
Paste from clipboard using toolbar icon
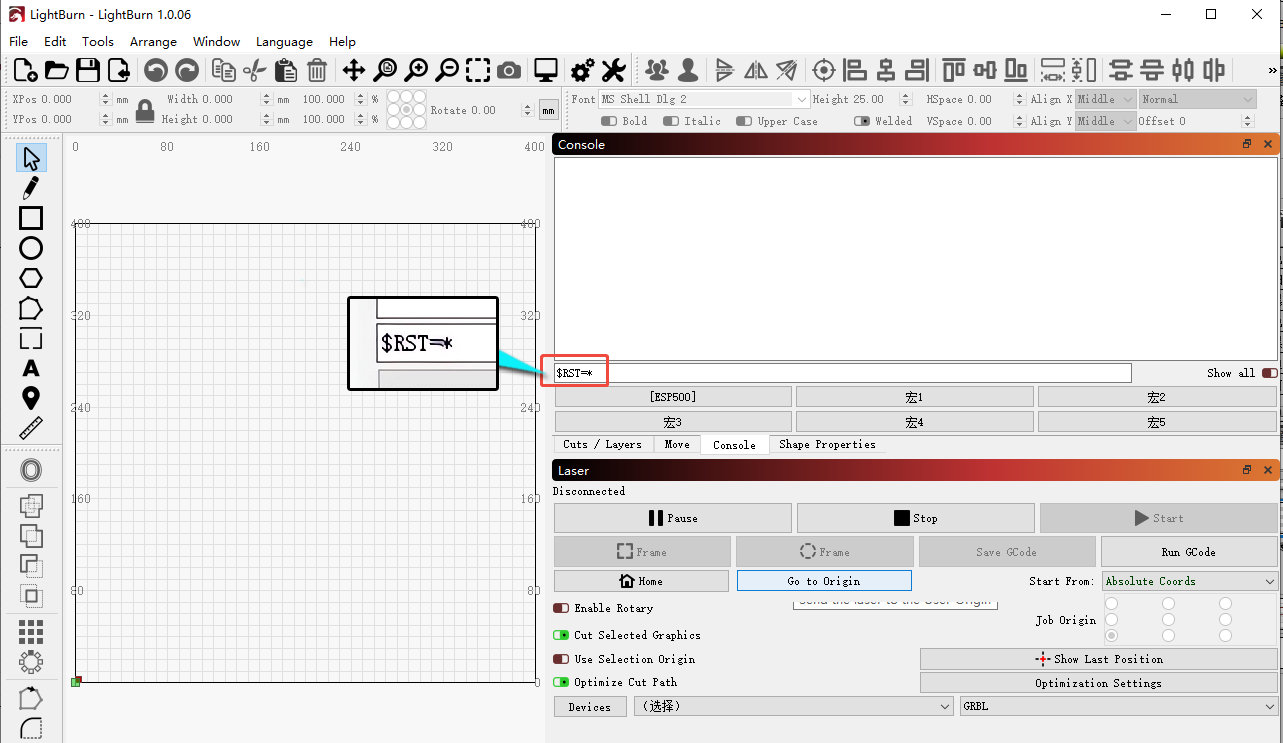click(286, 70)
